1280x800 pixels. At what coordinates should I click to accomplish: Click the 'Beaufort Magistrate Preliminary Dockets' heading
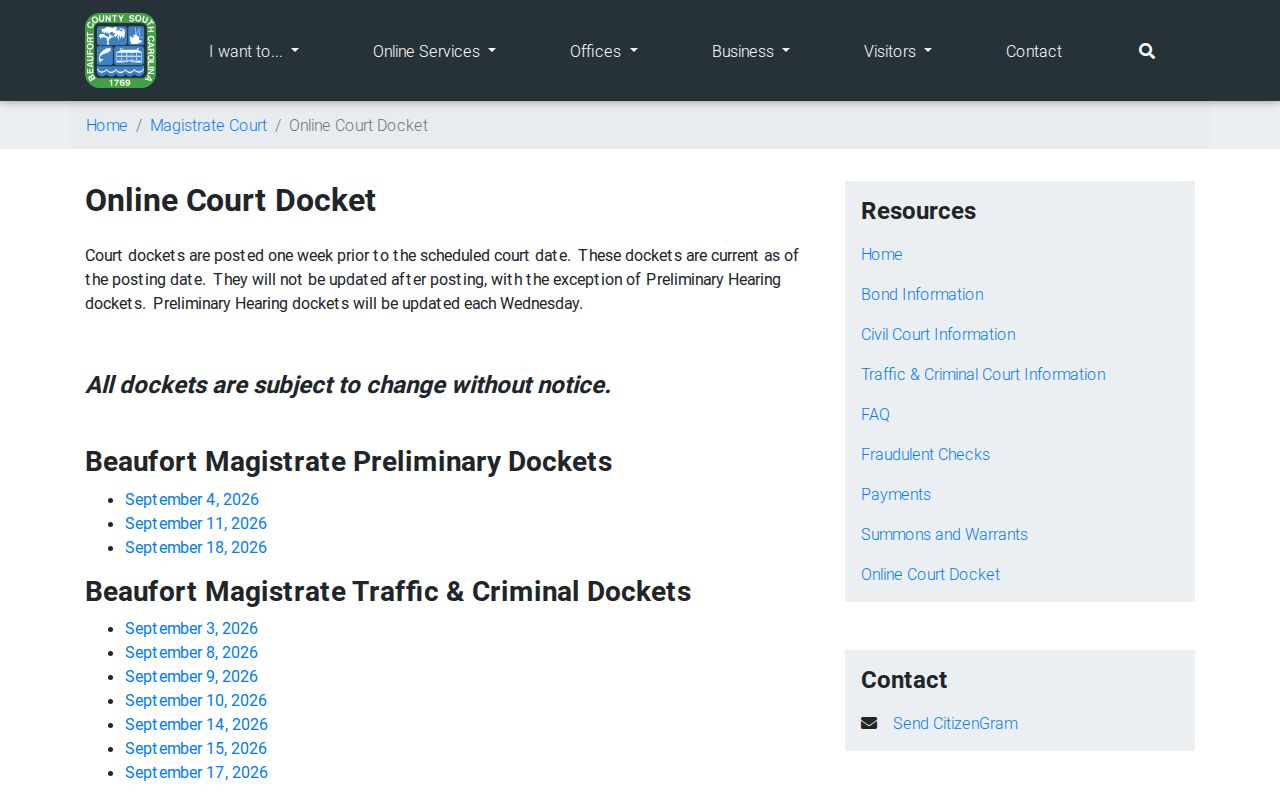click(x=349, y=461)
